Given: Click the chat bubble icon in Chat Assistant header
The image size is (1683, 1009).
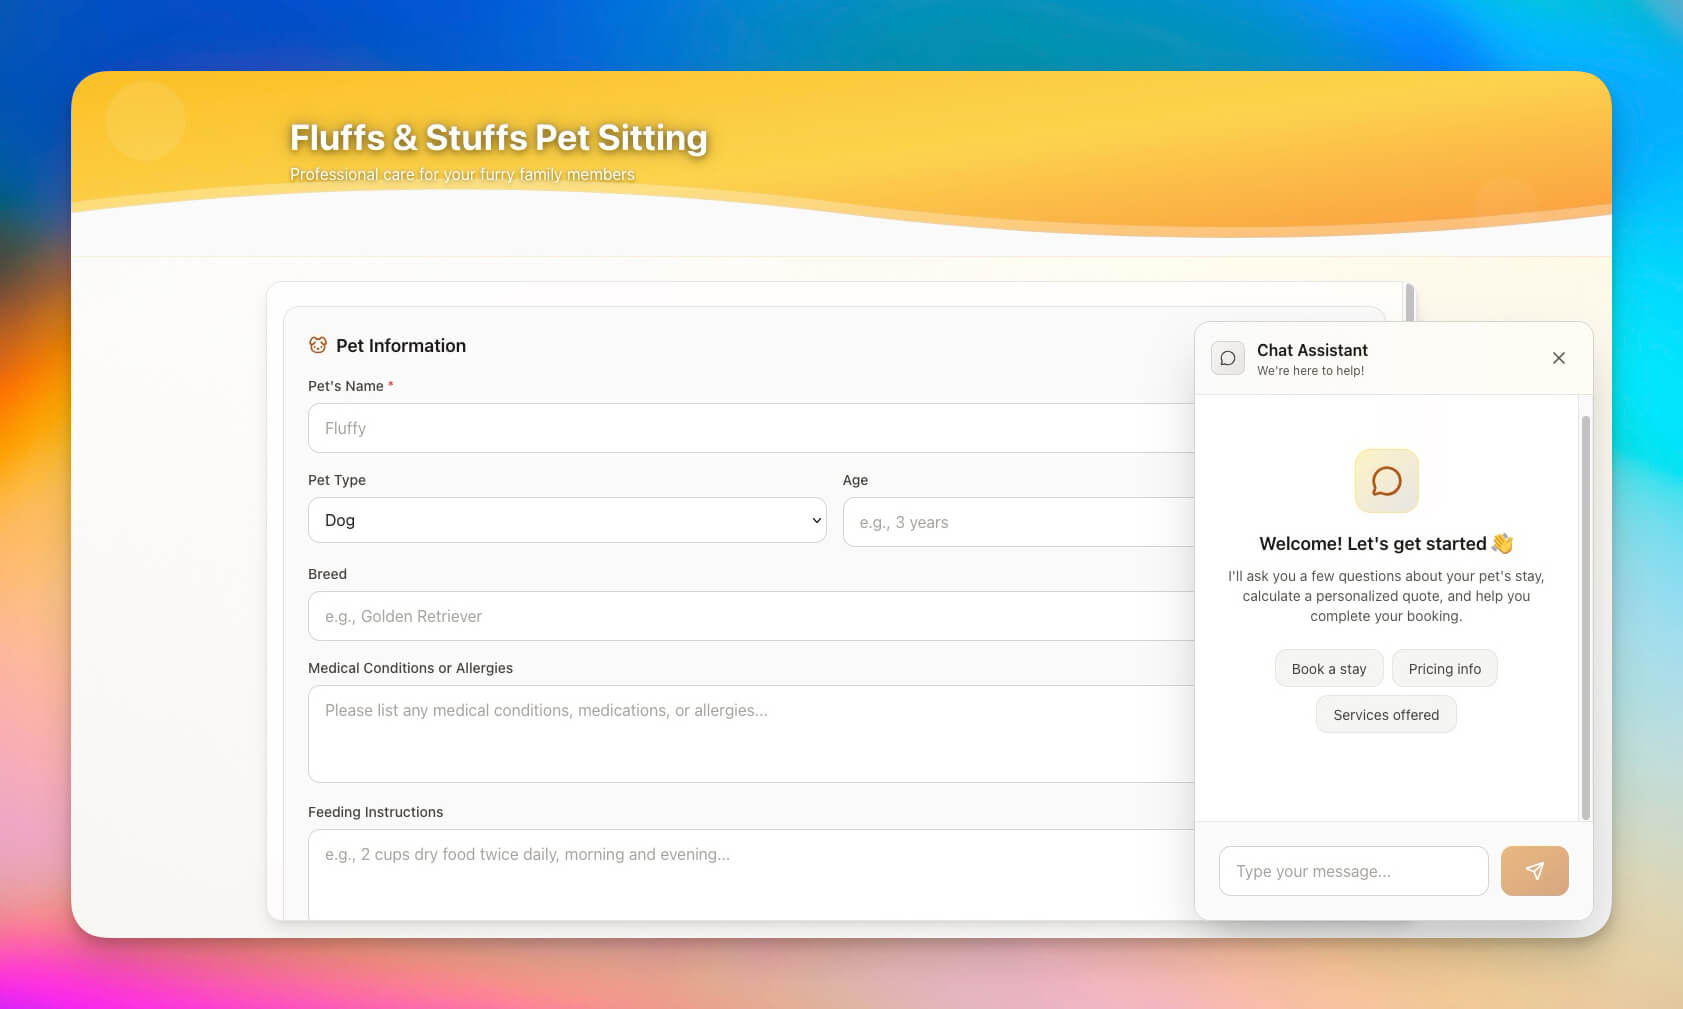Looking at the screenshot, I should click(1228, 358).
